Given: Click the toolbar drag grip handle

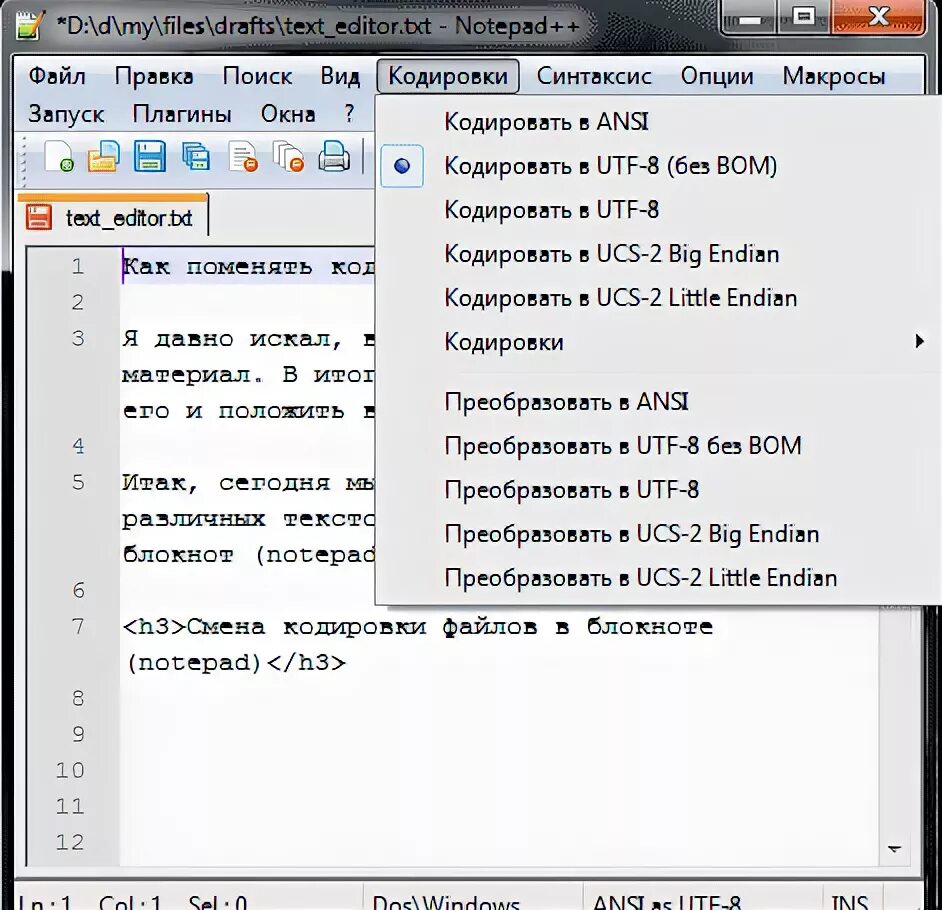Looking at the screenshot, I should click(24, 160).
